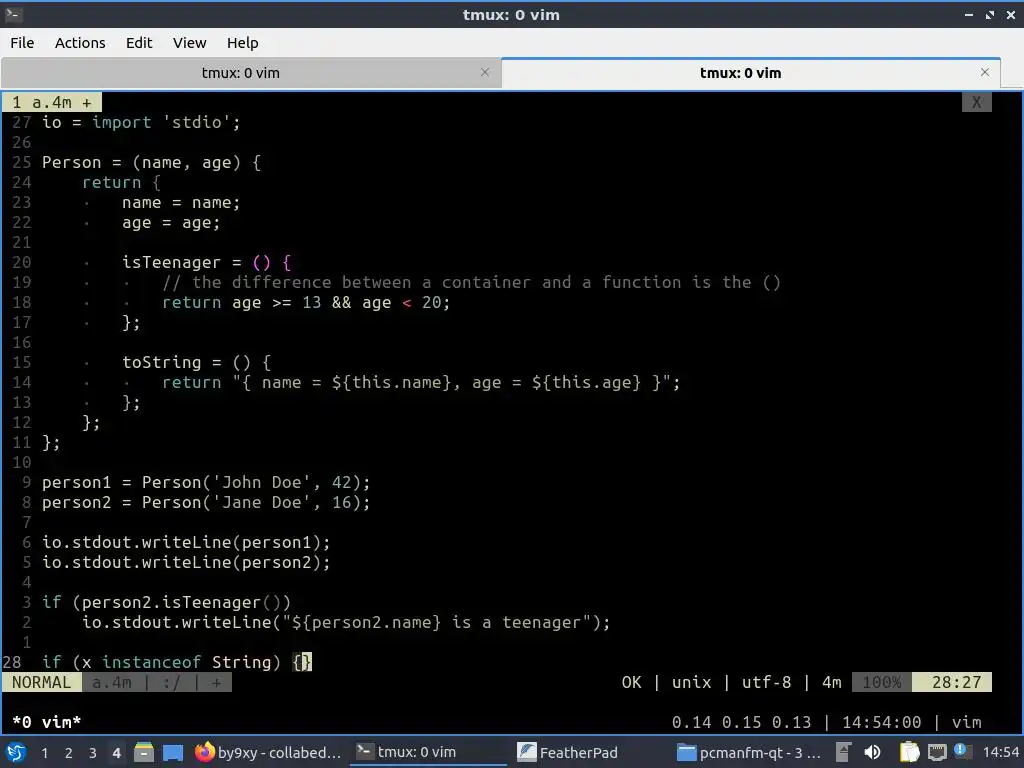
Task: Select the second, active tmux: 0 vim tab
Action: [740, 73]
